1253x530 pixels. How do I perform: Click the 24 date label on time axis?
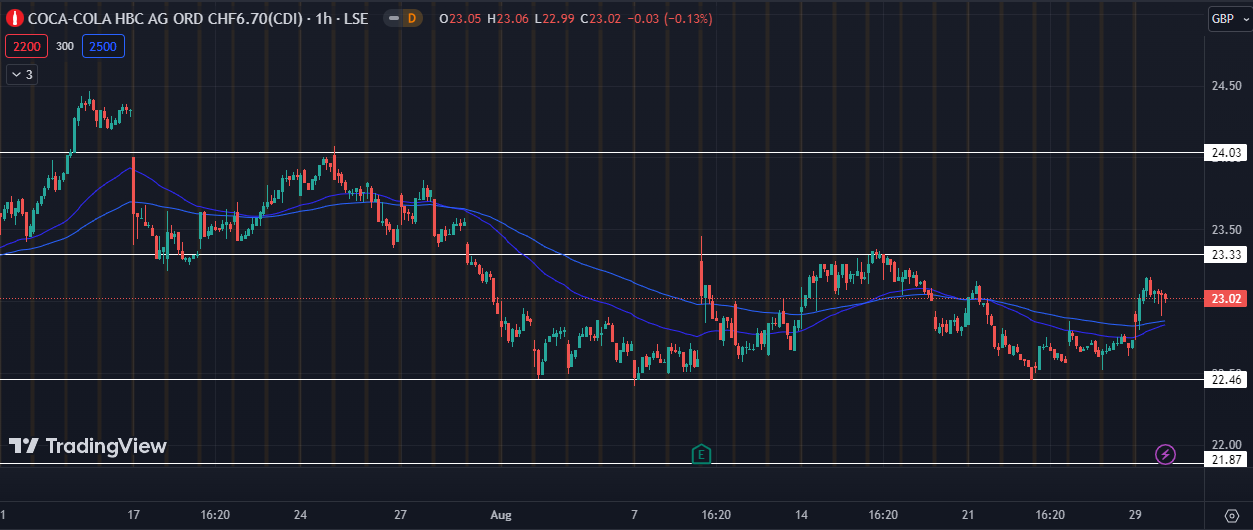[x=300, y=515]
